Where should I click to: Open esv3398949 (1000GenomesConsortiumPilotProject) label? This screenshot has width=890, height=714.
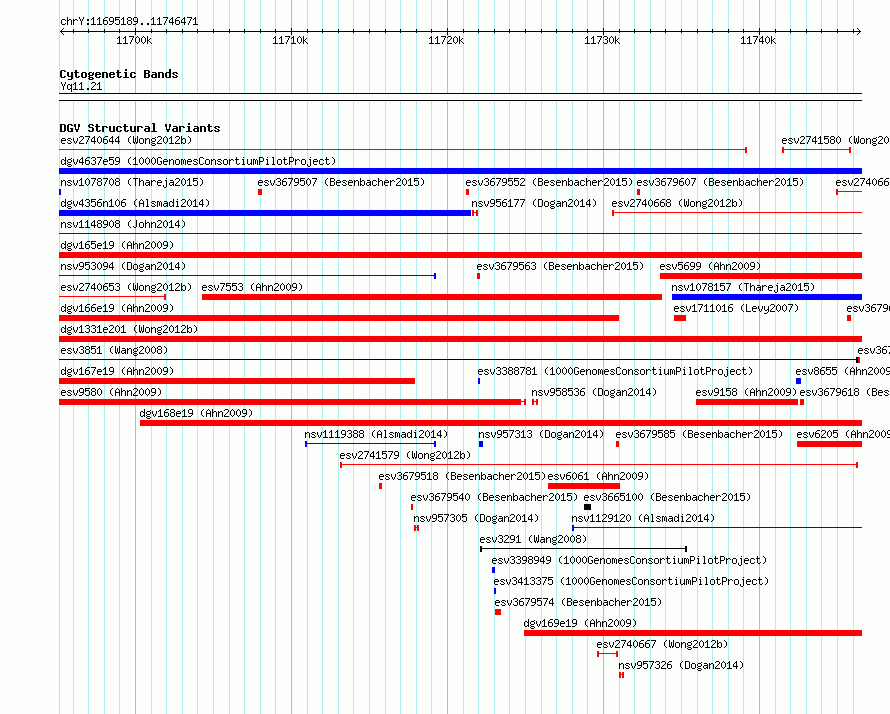tap(629, 560)
